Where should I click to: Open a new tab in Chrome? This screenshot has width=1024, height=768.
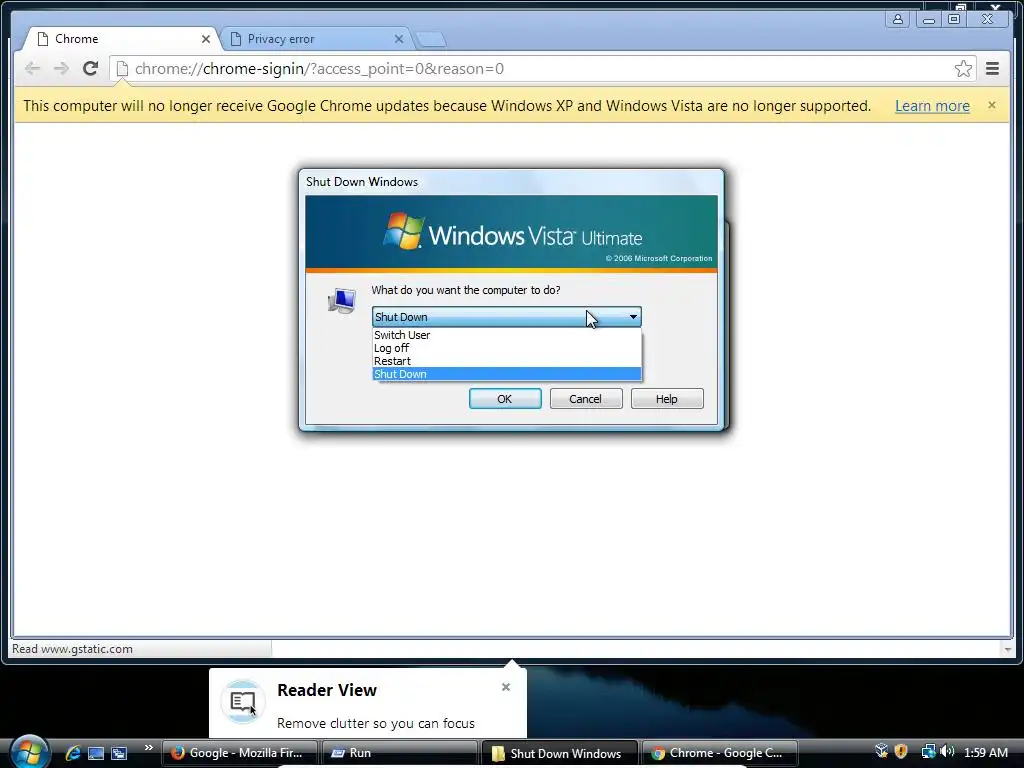coord(431,40)
